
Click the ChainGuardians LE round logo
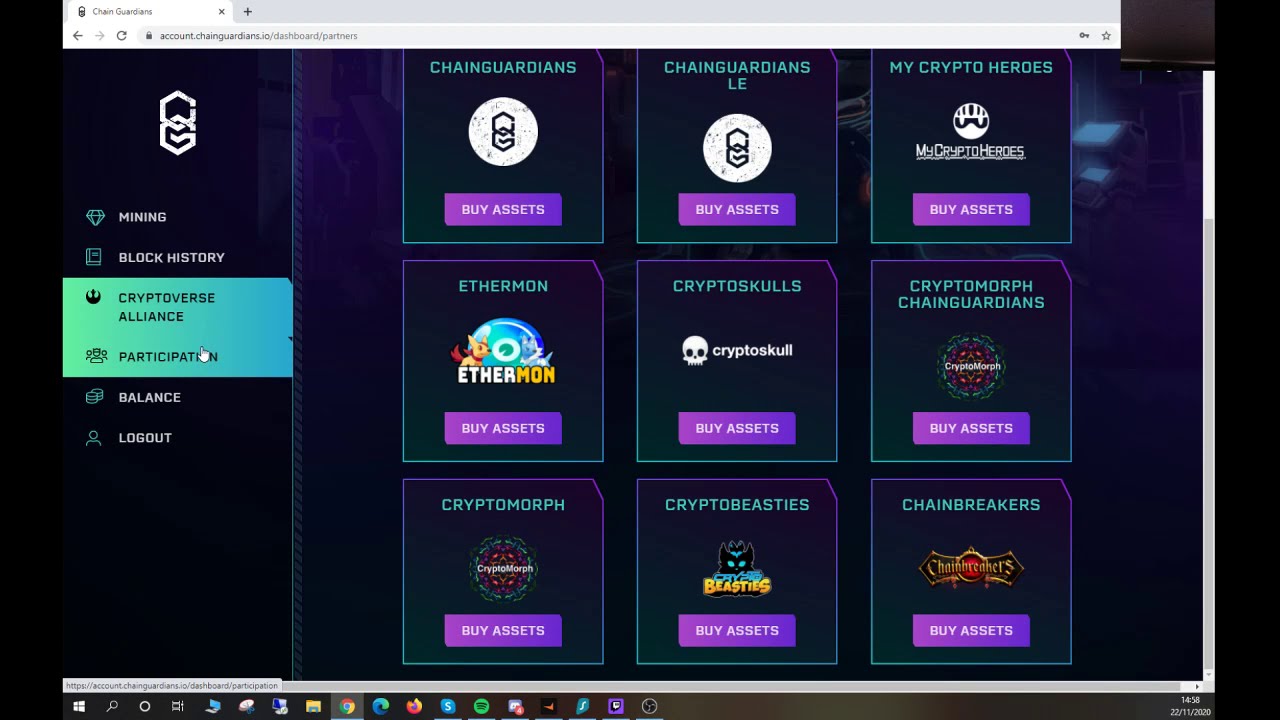pyautogui.click(x=737, y=148)
